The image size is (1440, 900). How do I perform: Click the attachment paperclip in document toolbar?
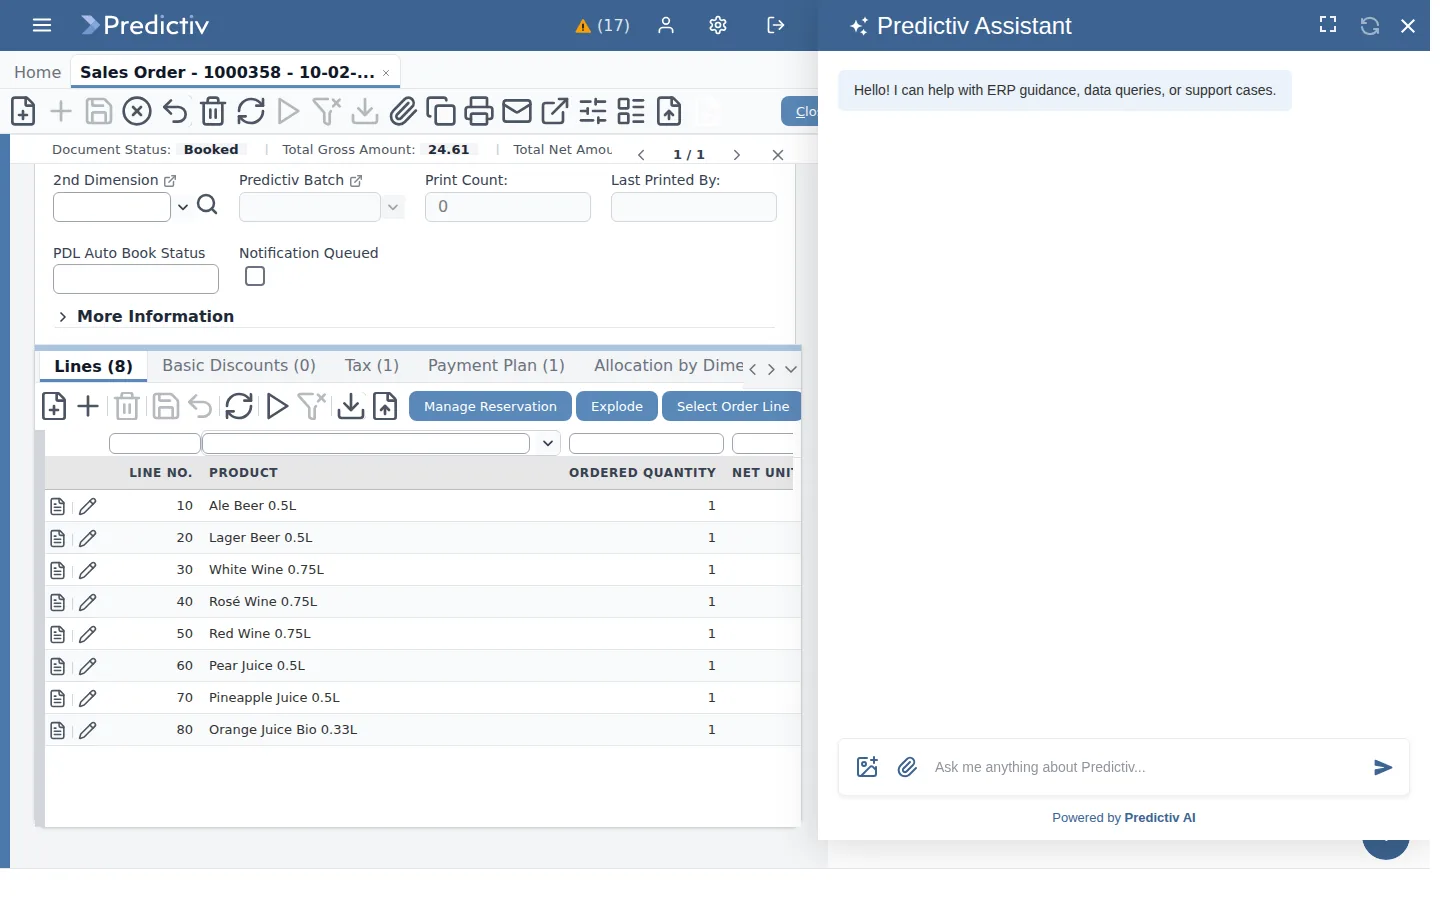[403, 111]
